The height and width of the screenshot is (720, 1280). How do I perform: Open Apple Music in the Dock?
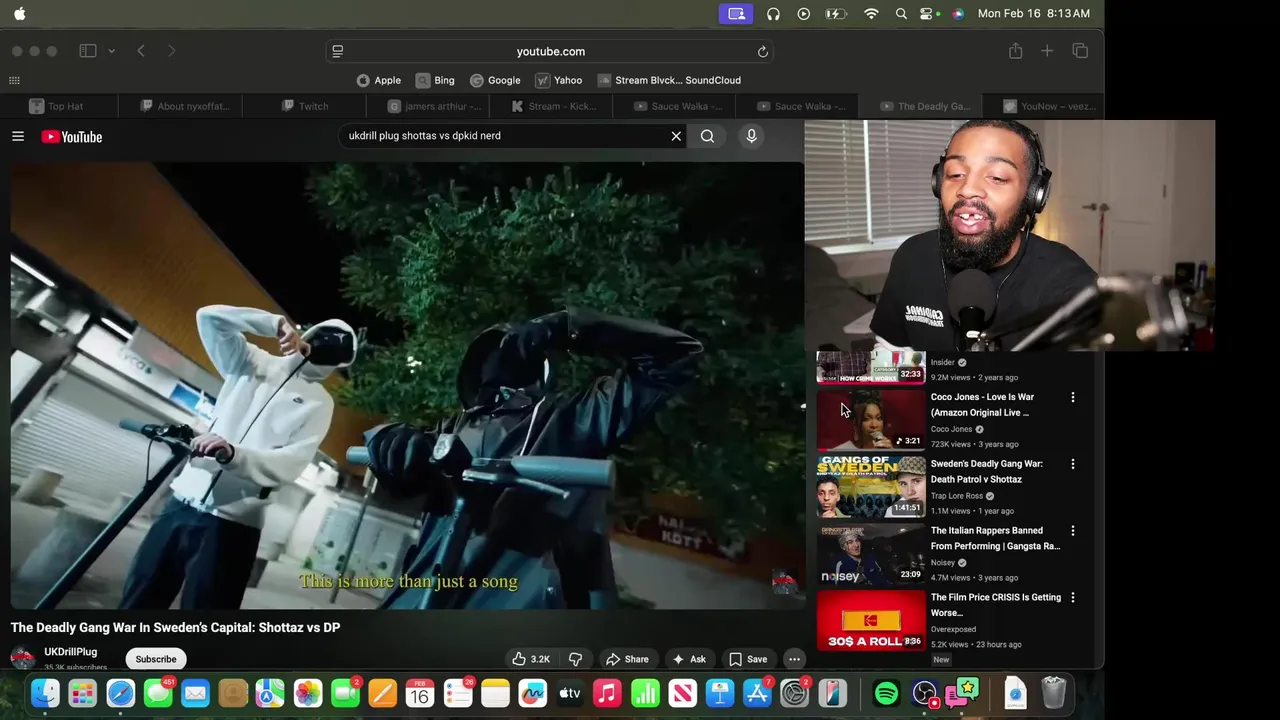tap(607, 693)
